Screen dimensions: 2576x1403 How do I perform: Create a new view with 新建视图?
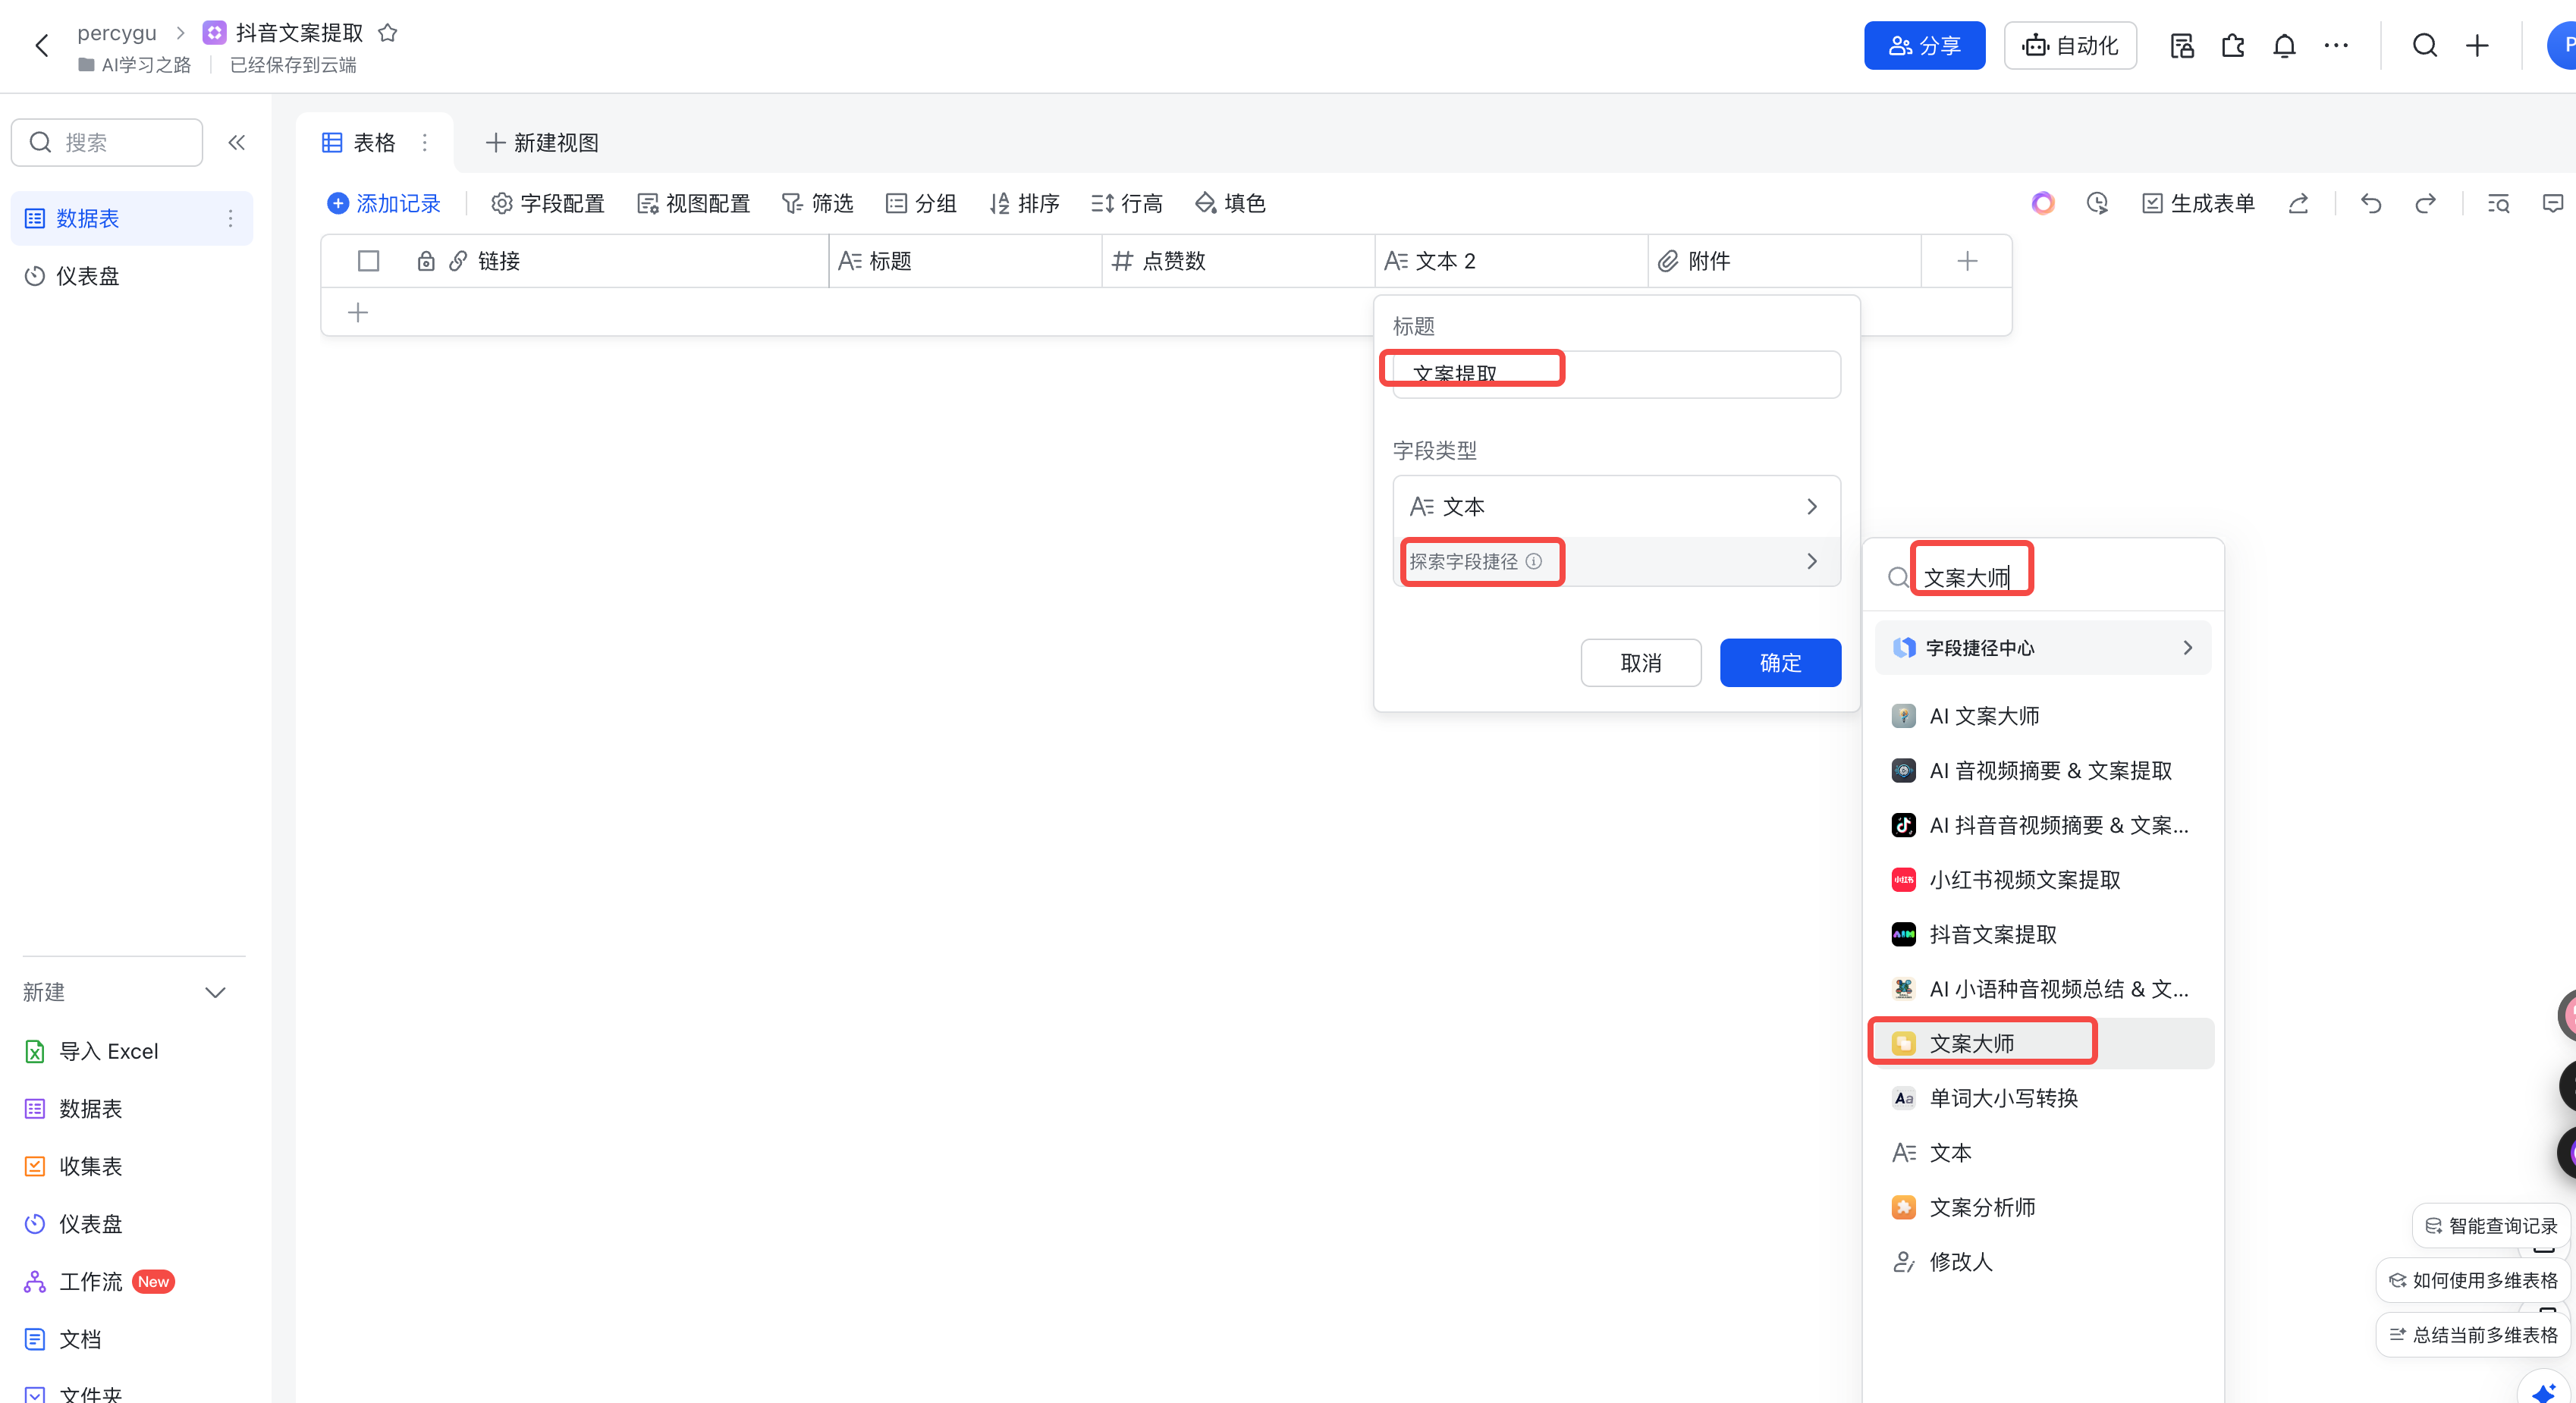click(542, 143)
